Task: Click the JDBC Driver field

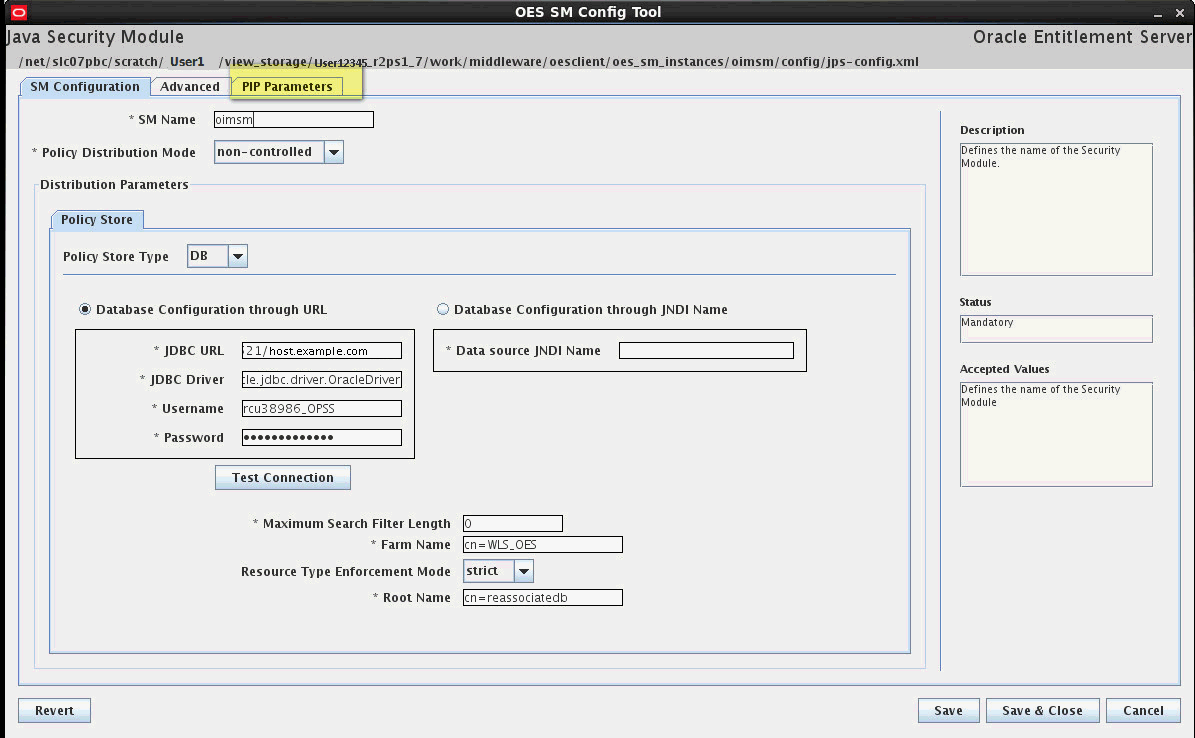Action: click(322, 380)
